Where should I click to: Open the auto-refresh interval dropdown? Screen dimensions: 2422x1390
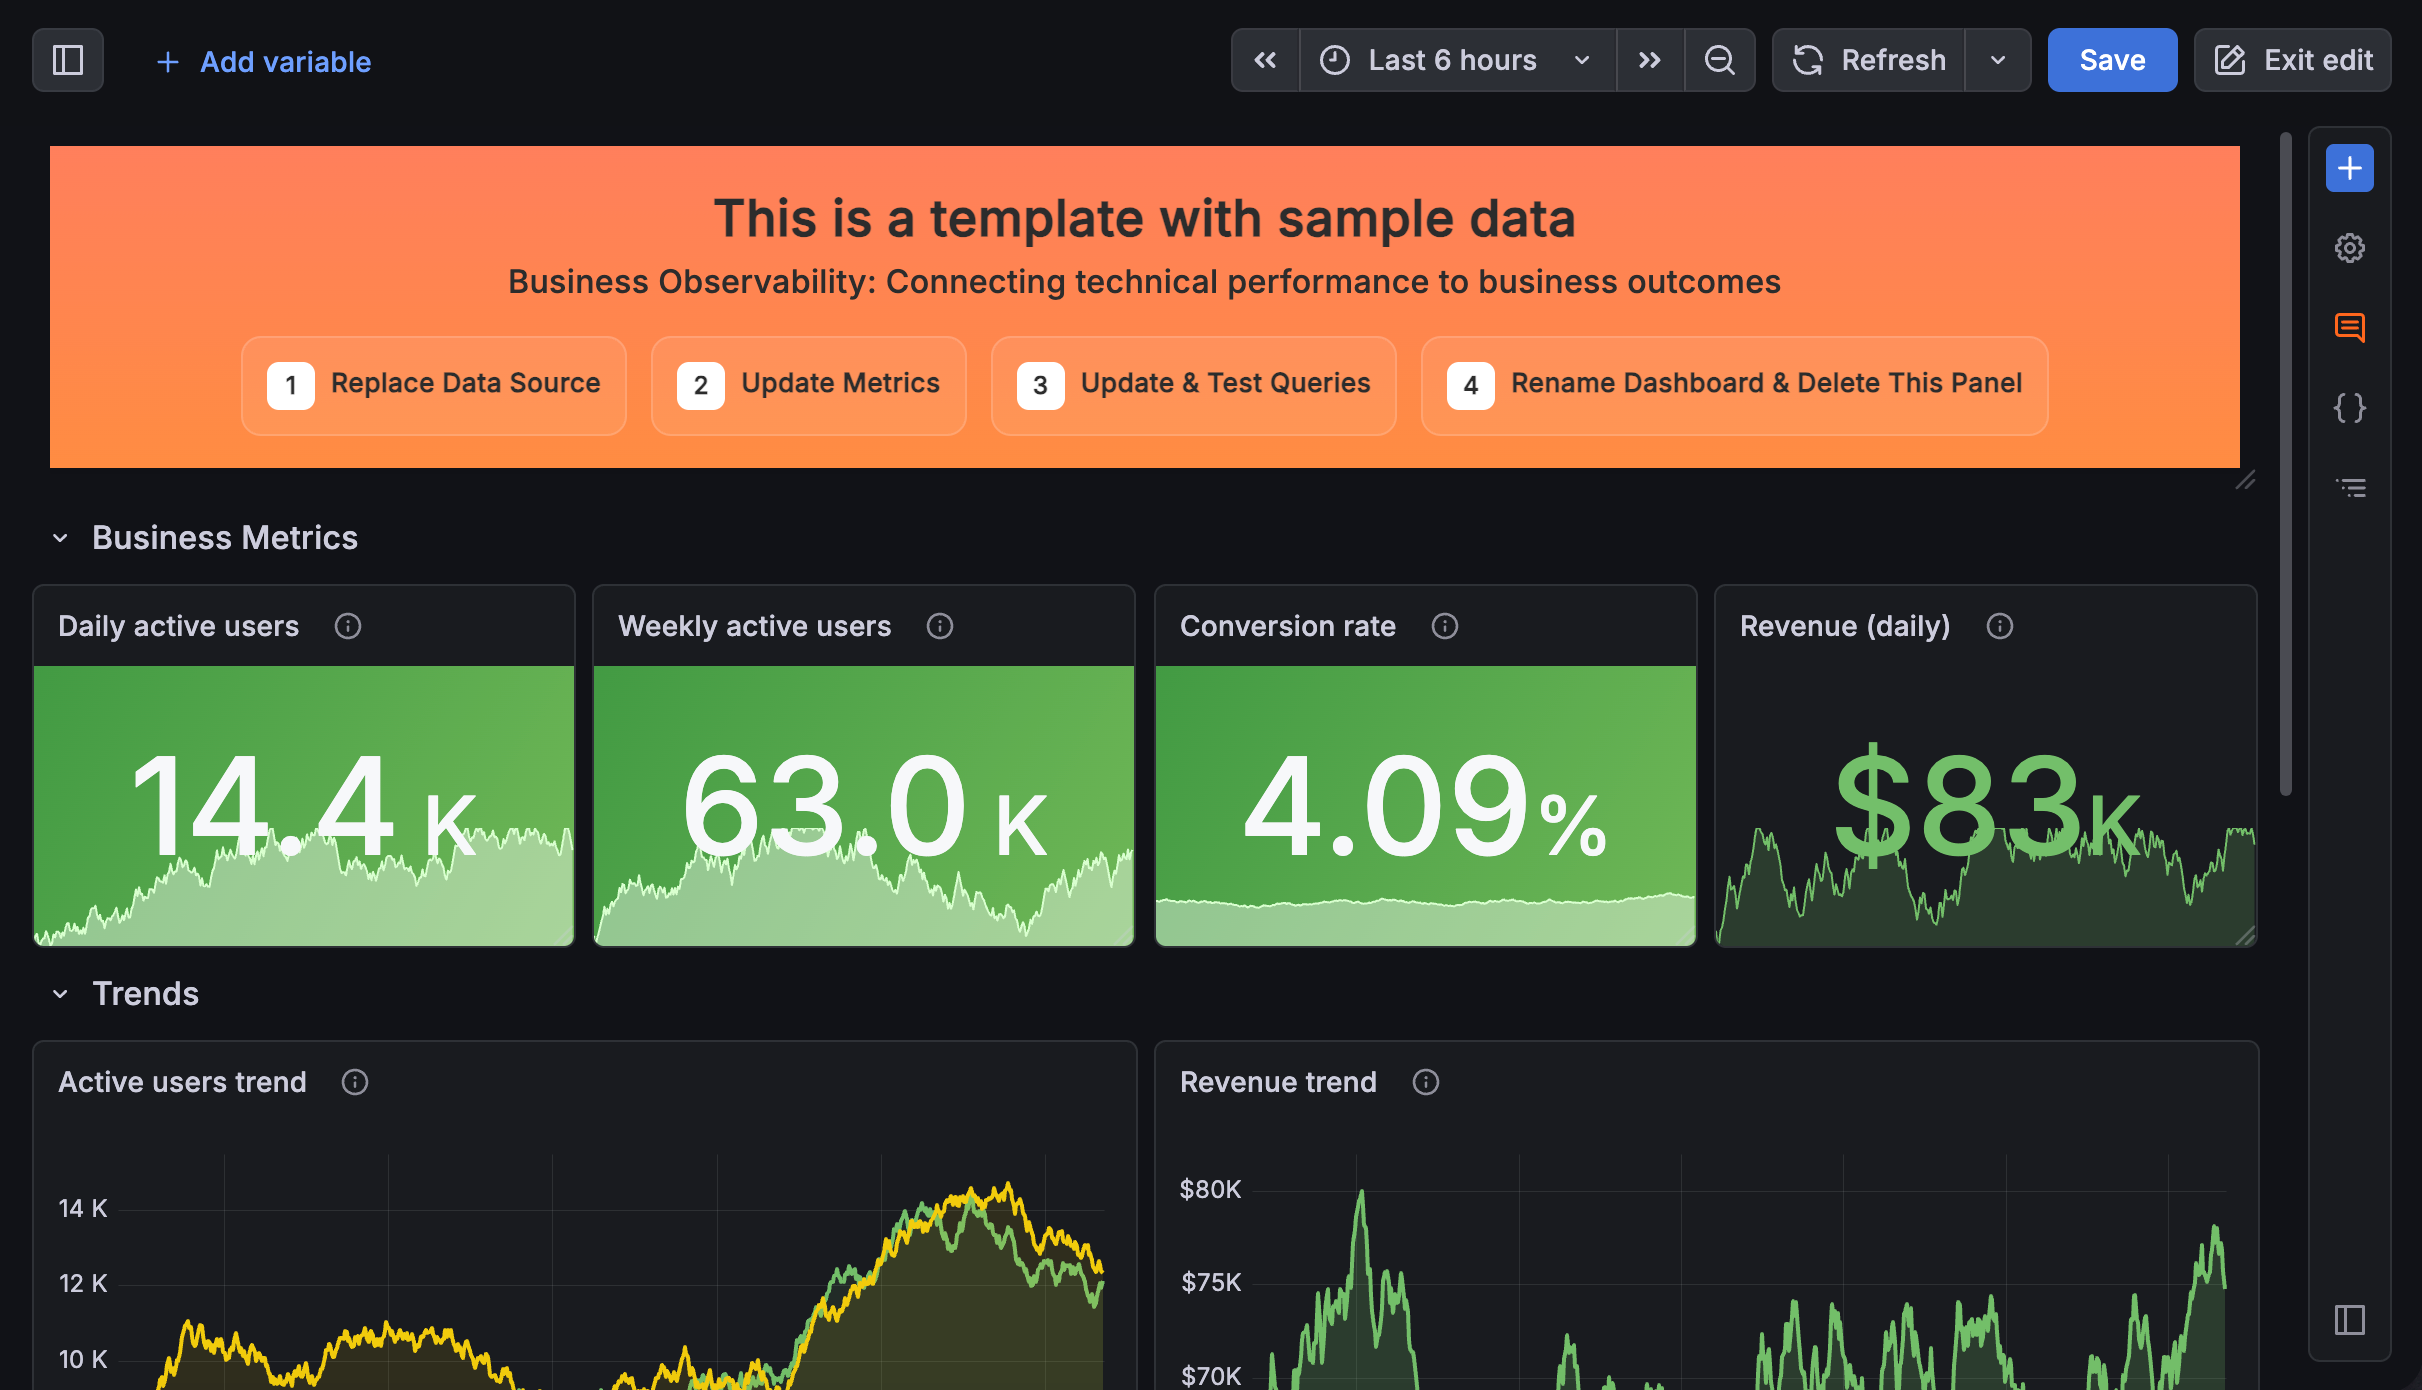pos(1997,60)
